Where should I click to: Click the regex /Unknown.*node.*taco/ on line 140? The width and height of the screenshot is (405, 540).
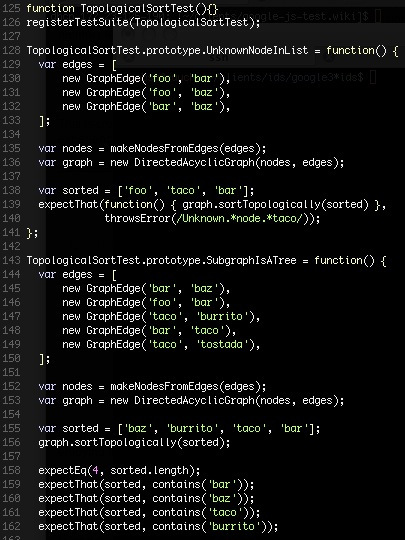(240, 218)
